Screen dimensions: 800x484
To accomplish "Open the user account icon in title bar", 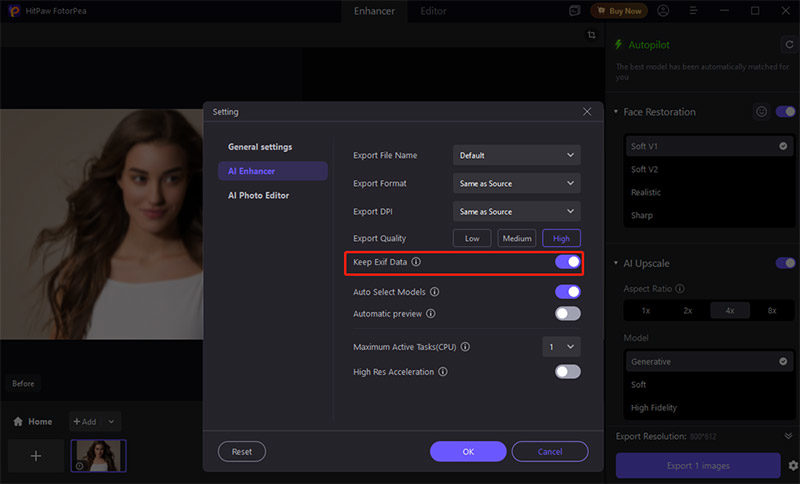I will coord(662,11).
